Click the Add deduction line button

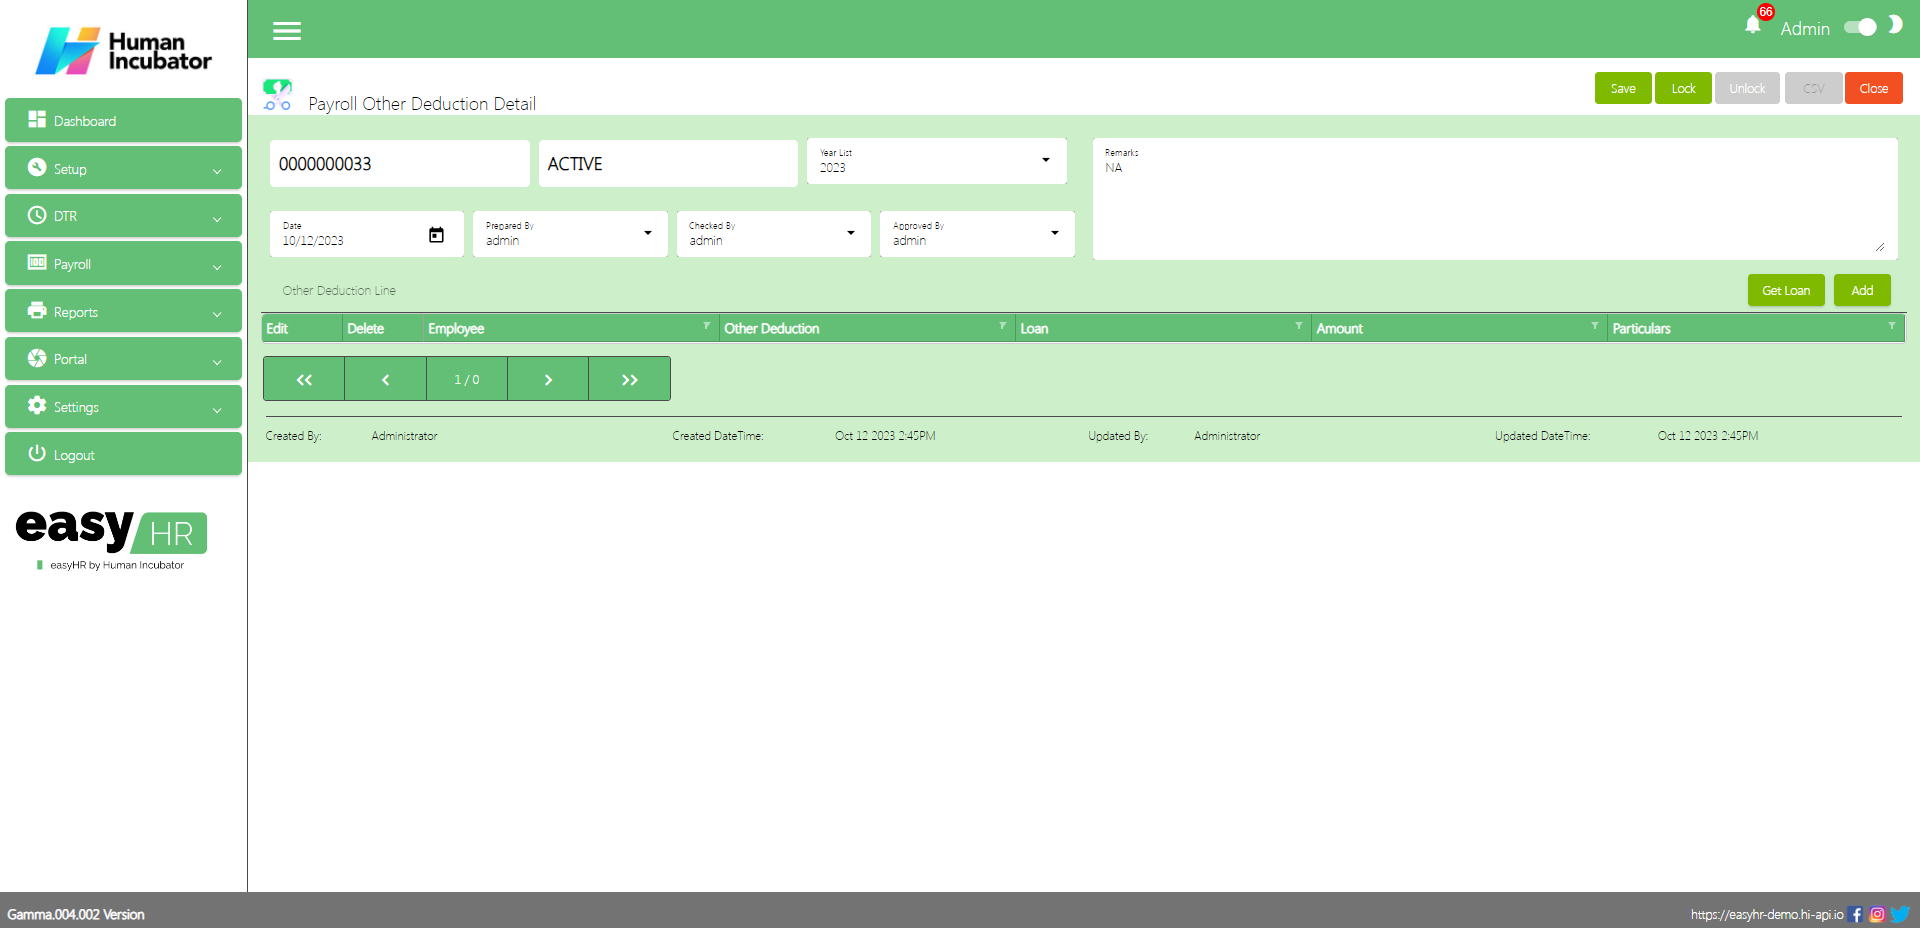coord(1862,290)
